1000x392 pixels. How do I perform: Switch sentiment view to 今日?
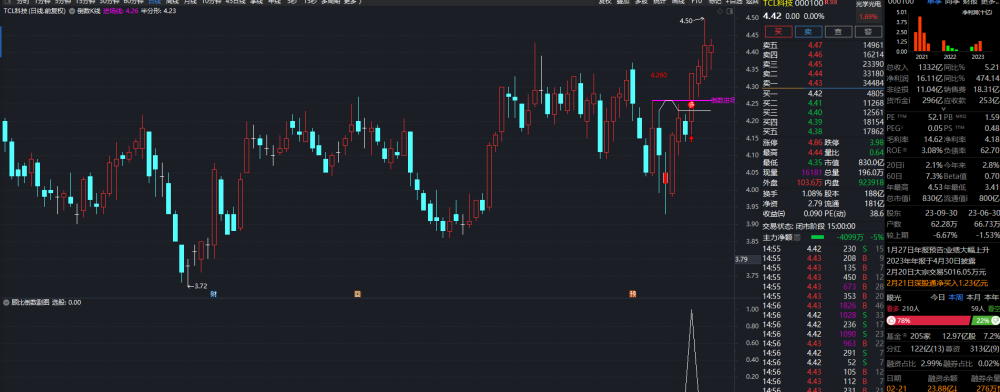(x=937, y=297)
